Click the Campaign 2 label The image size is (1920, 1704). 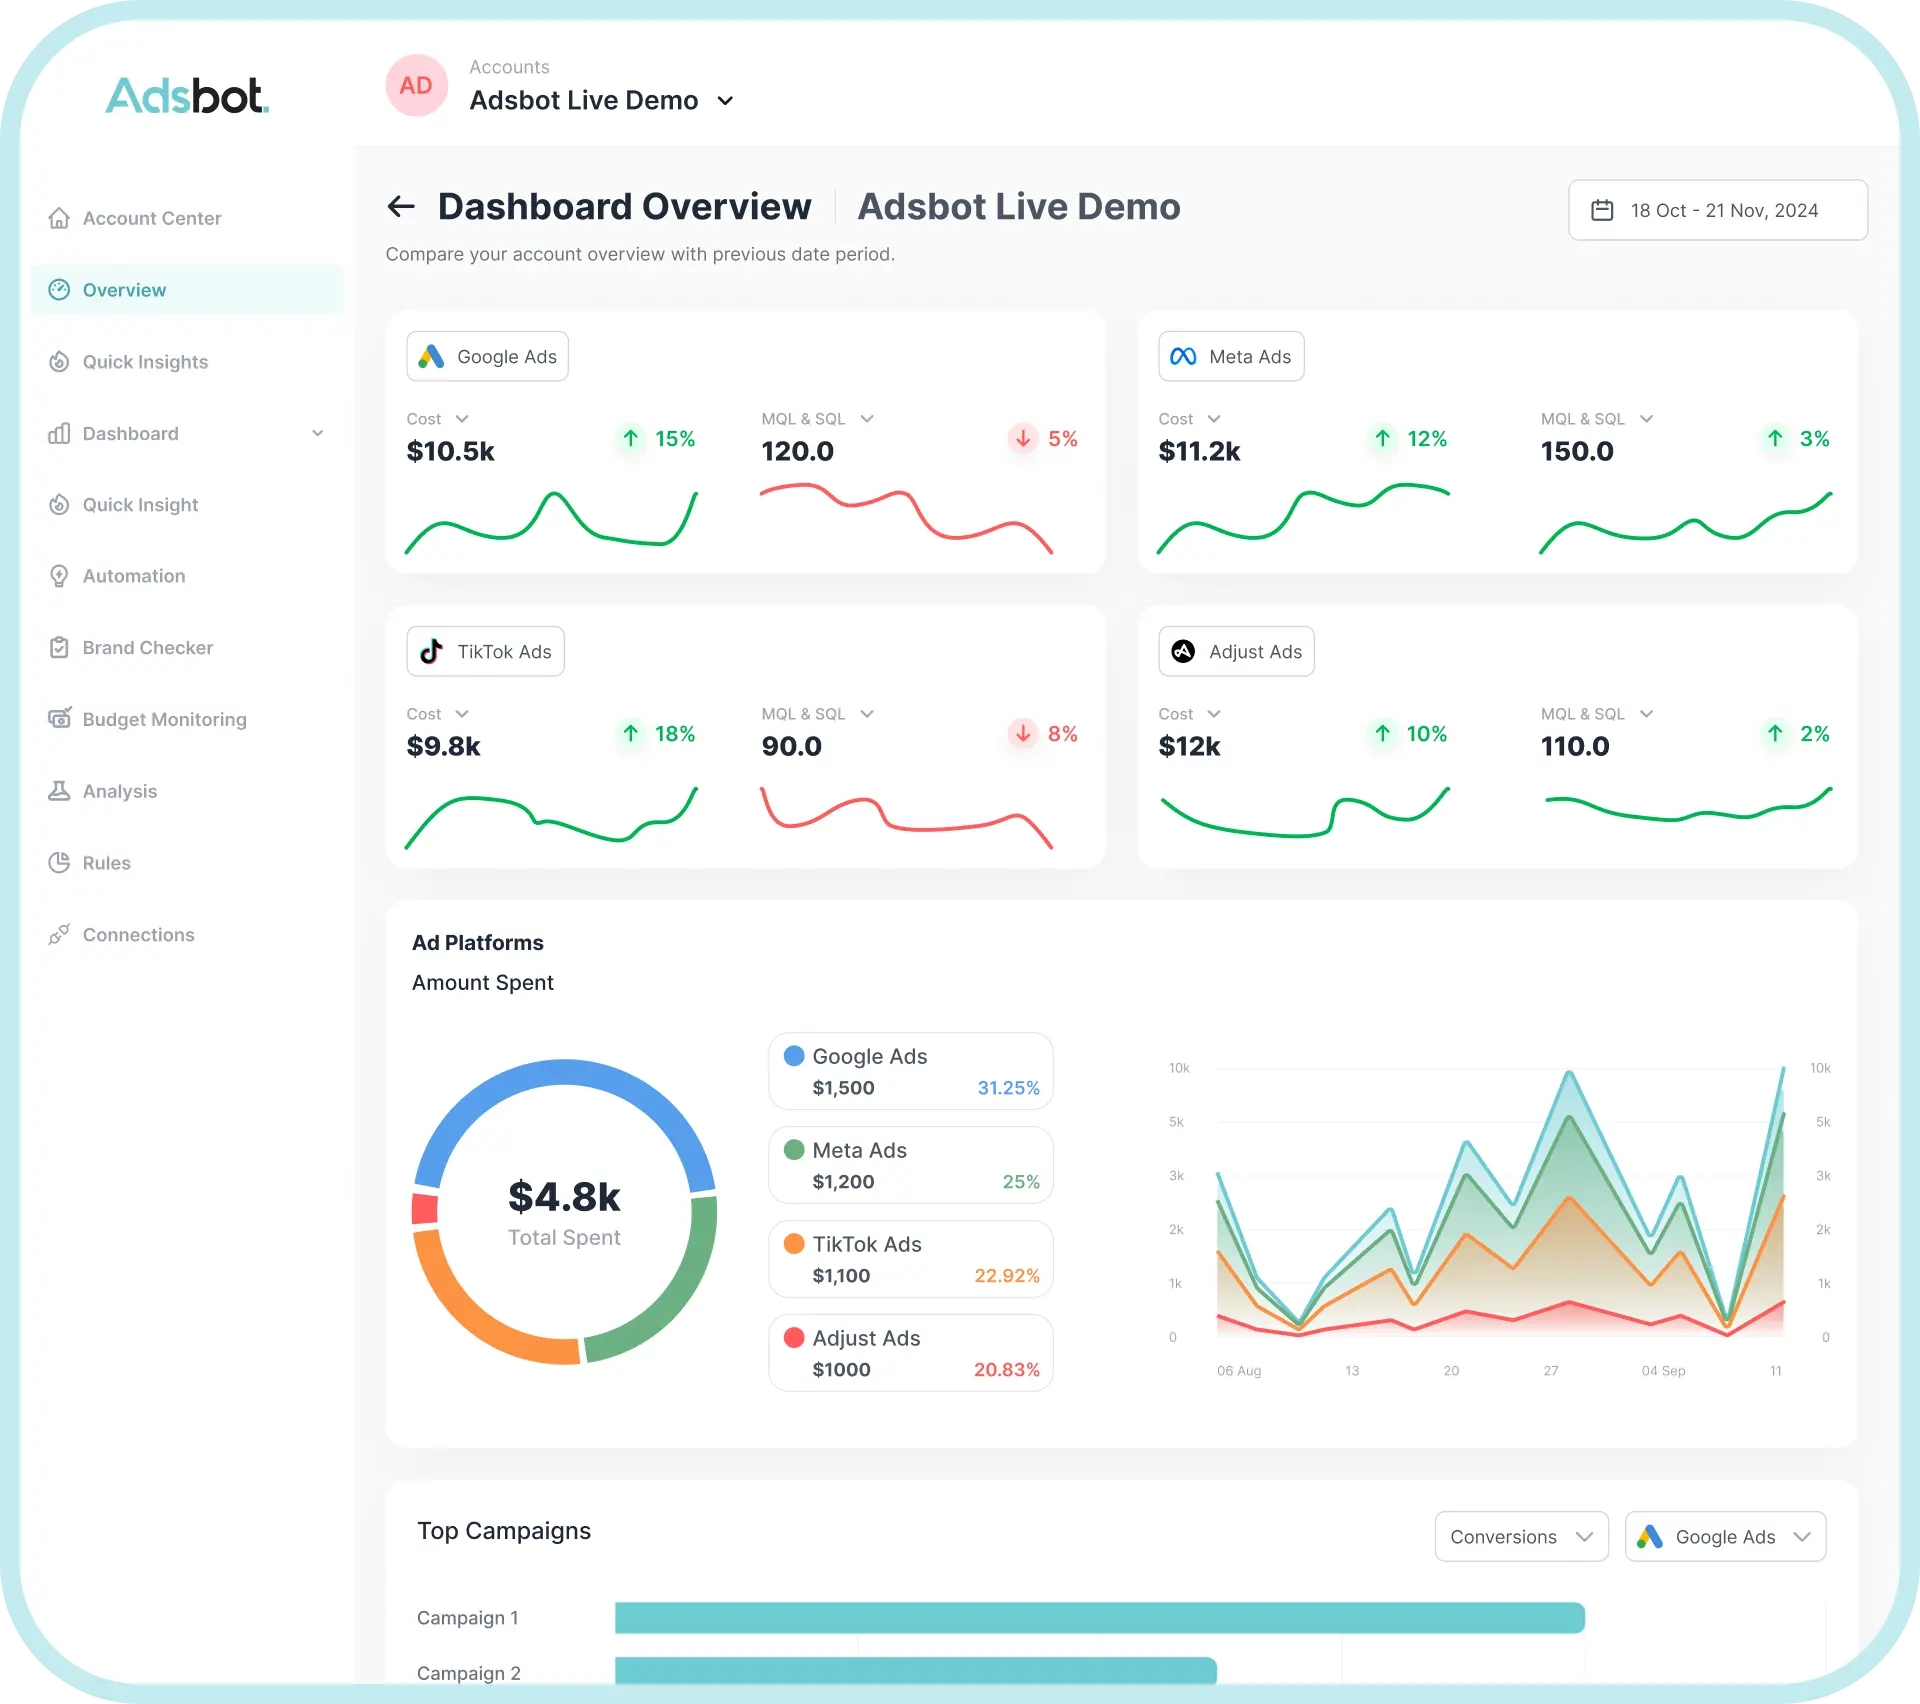(x=469, y=1673)
